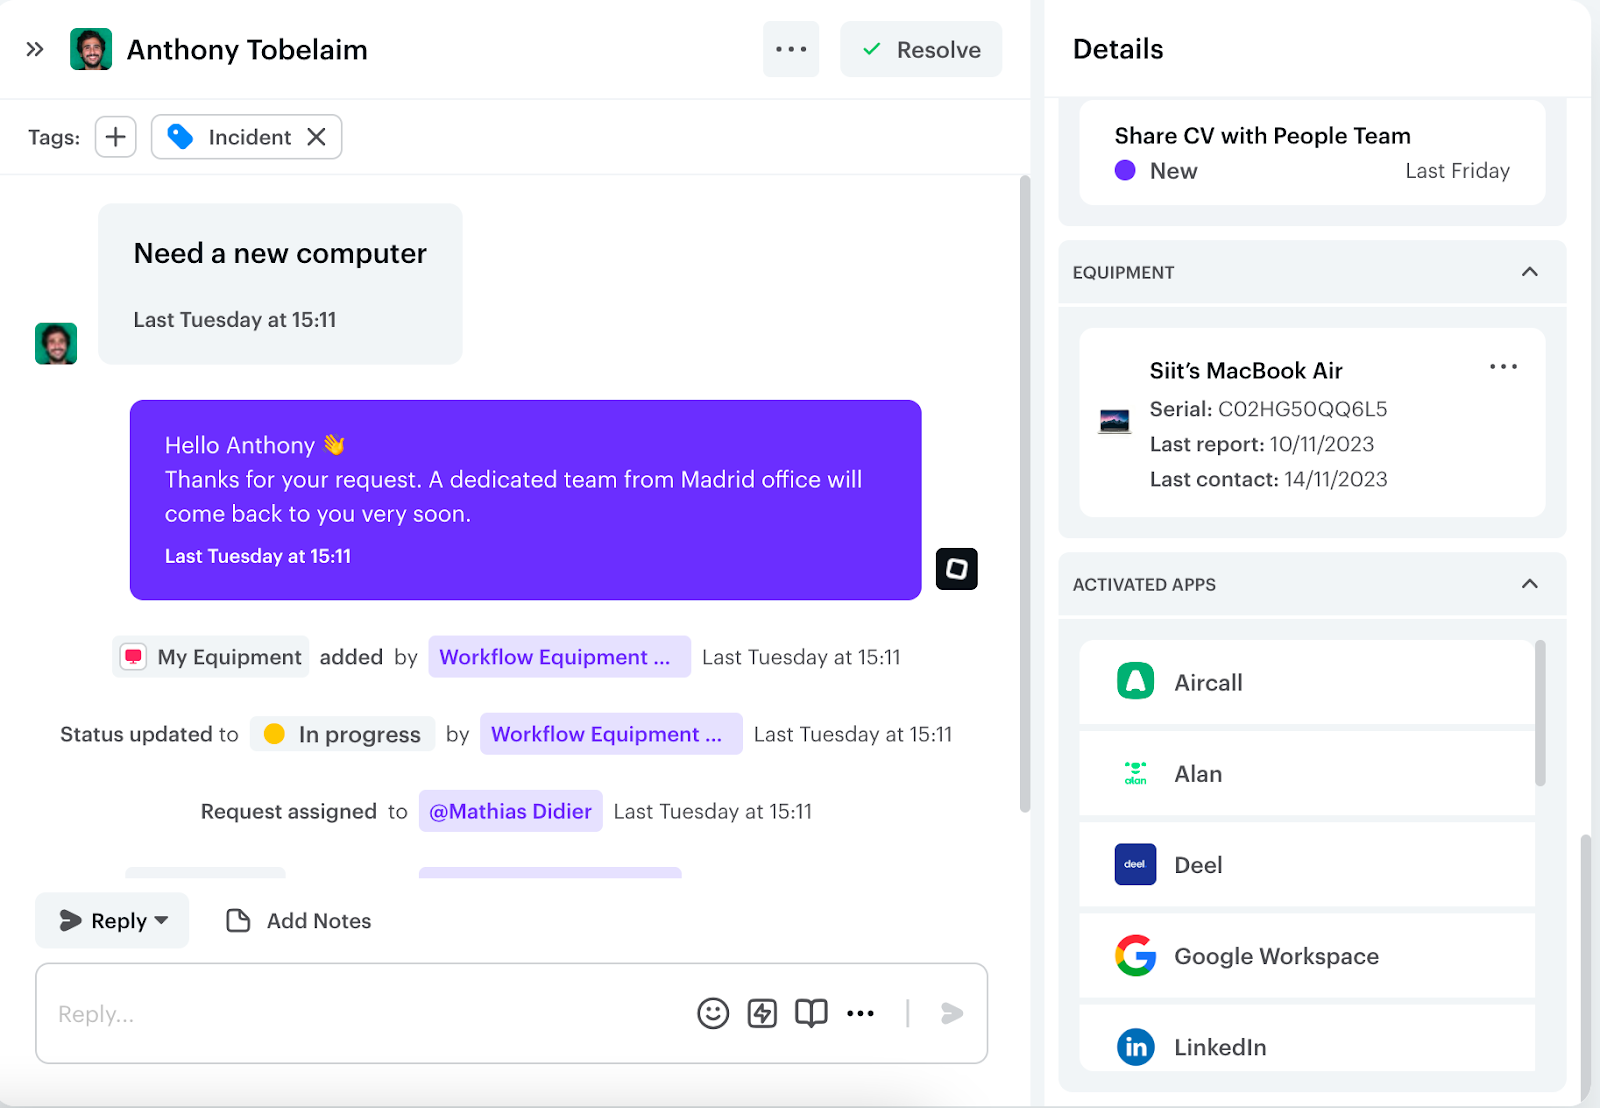
Task: Click the Siit bot icon beside the message
Action: click(x=956, y=568)
